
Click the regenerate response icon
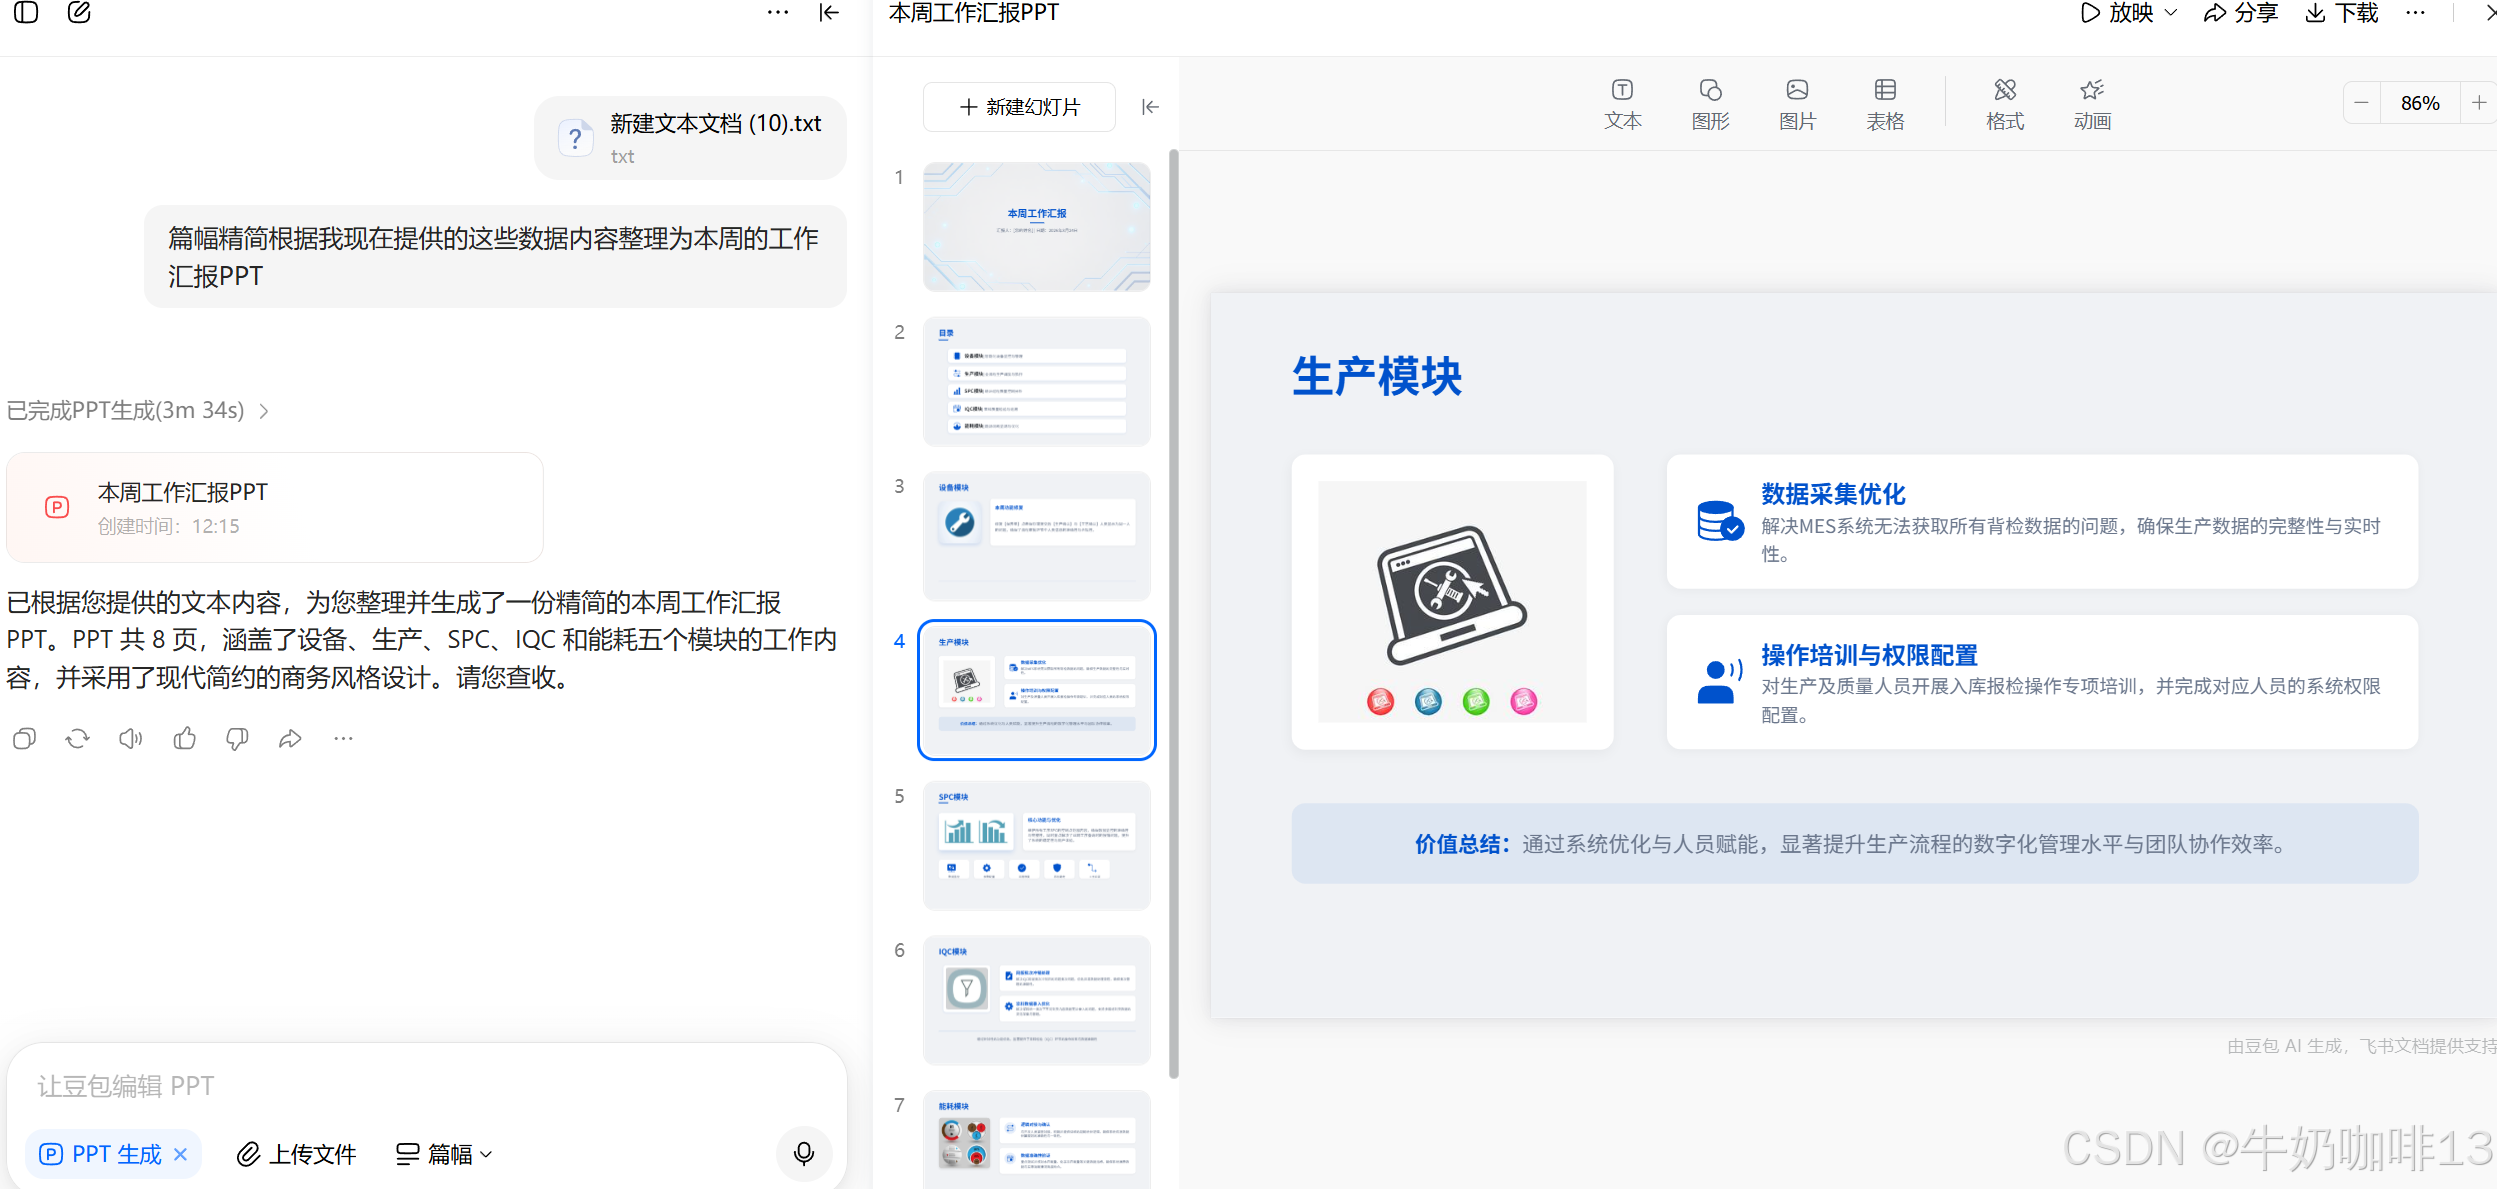[77, 739]
